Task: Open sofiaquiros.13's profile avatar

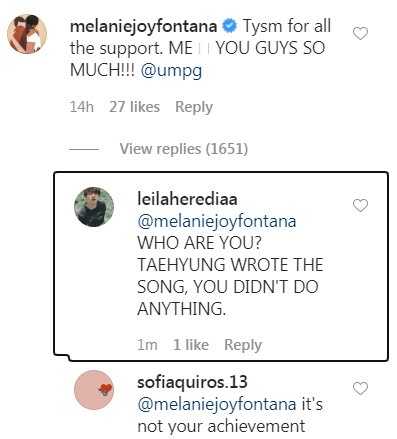Action: tap(94, 390)
